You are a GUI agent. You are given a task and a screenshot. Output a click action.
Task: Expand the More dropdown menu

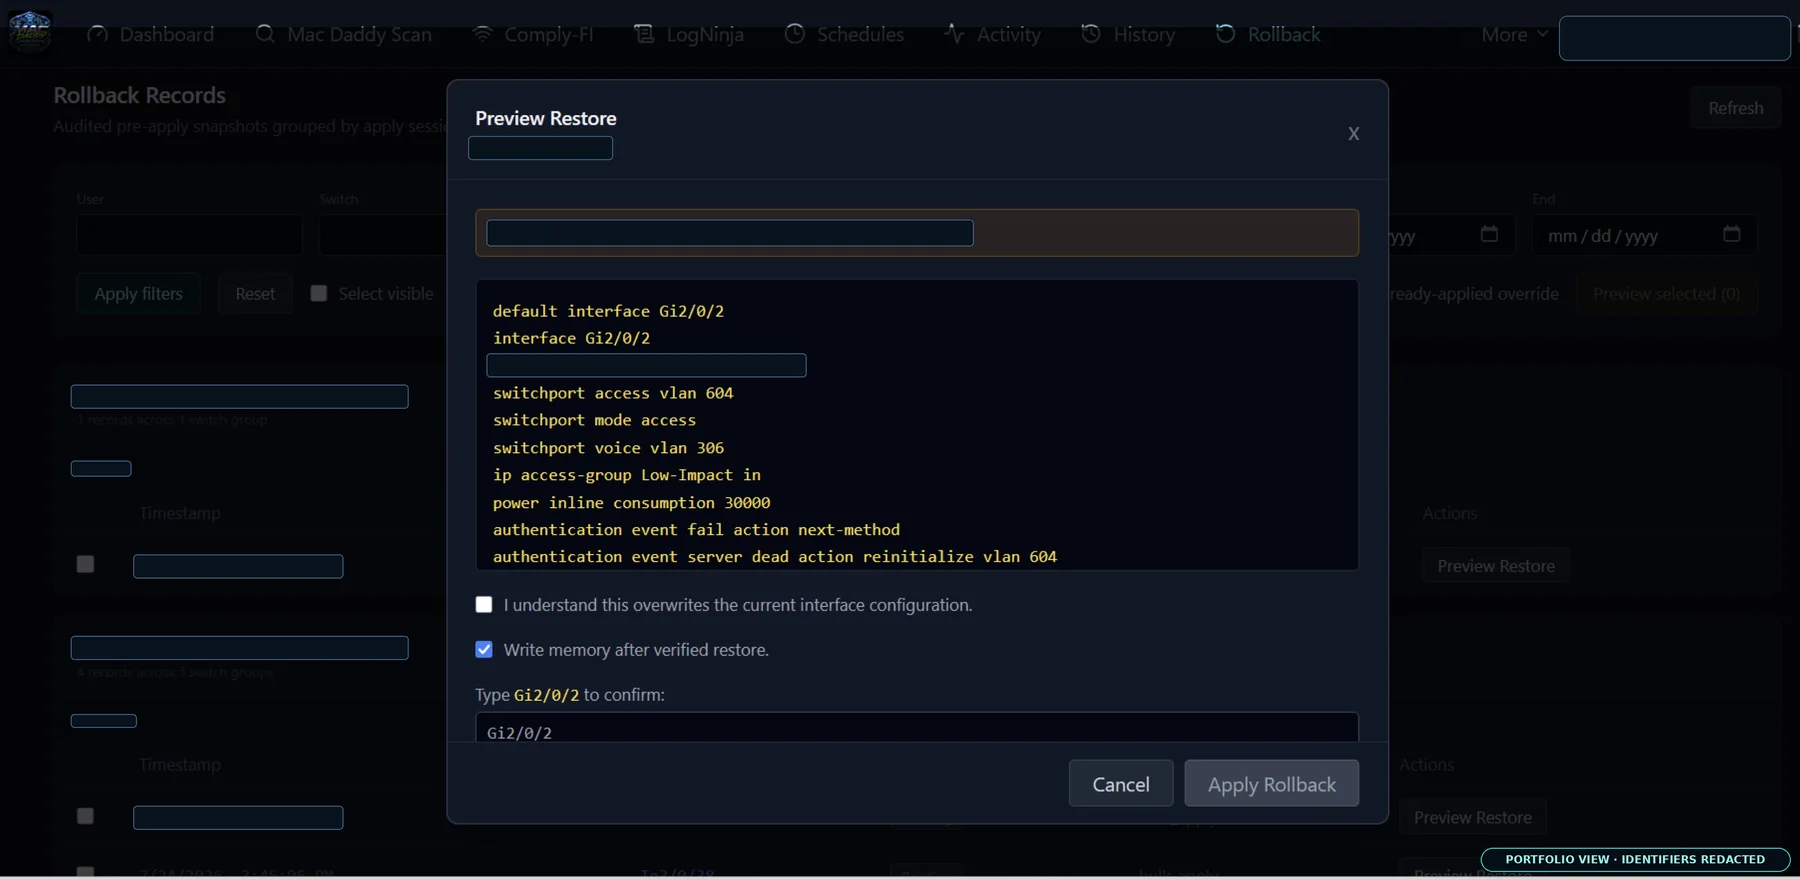tap(1515, 34)
